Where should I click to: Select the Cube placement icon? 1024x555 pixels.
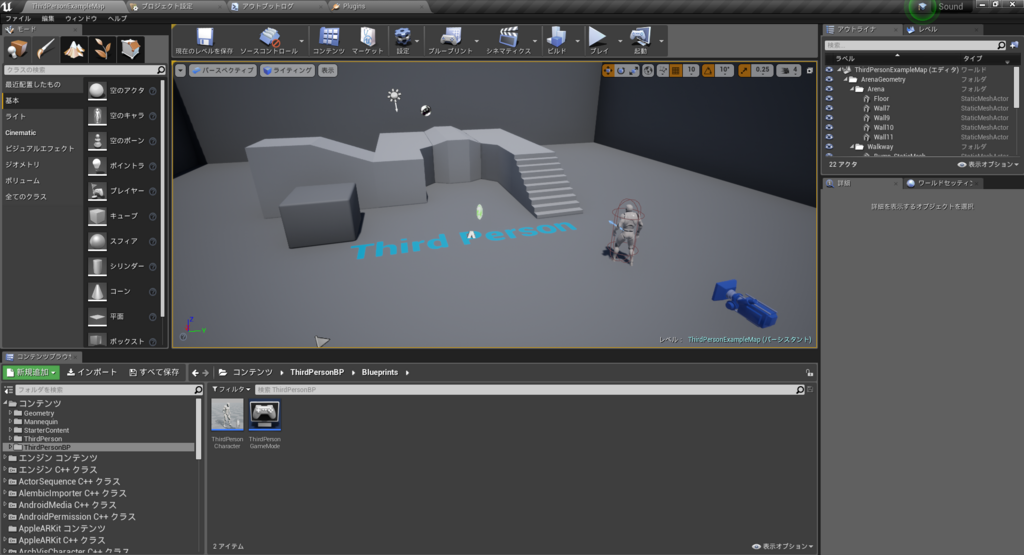[x=97, y=216]
